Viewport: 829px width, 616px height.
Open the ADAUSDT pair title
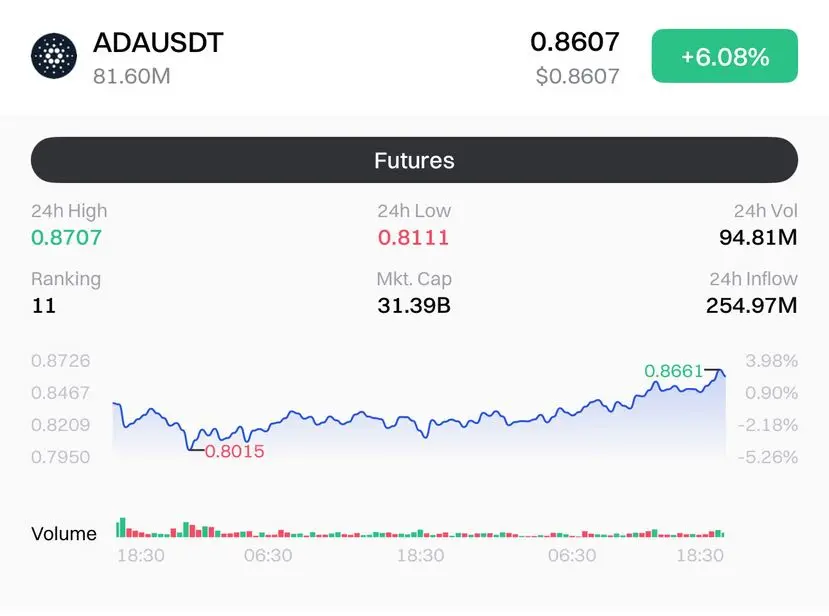coord(158,43)
